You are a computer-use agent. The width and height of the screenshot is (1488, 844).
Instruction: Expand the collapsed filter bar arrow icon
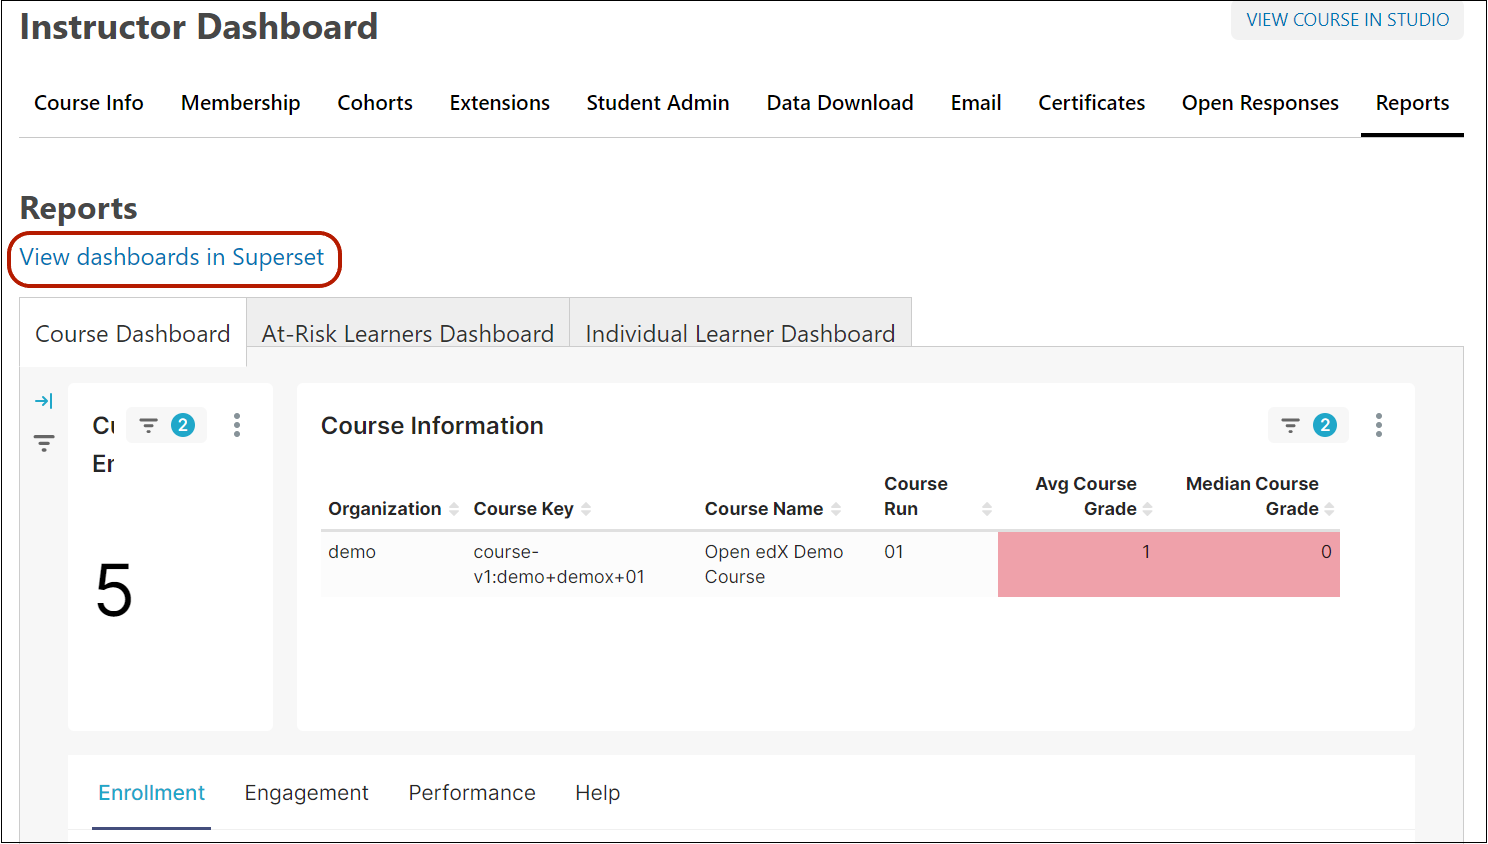tap(43, 401)
